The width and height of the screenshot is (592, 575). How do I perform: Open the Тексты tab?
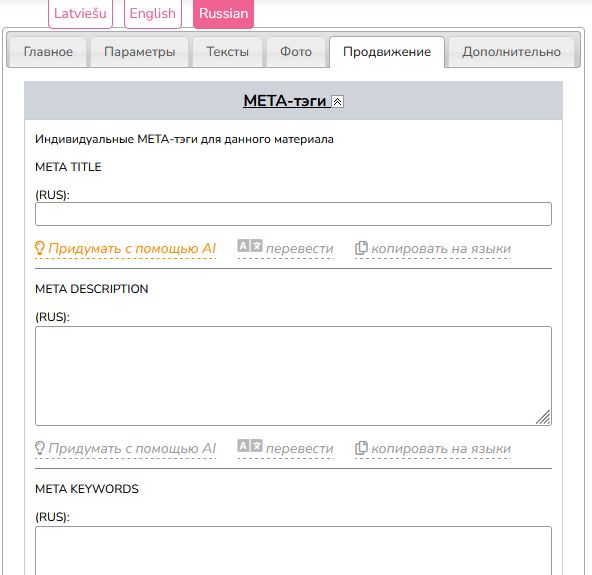[227, 52]
